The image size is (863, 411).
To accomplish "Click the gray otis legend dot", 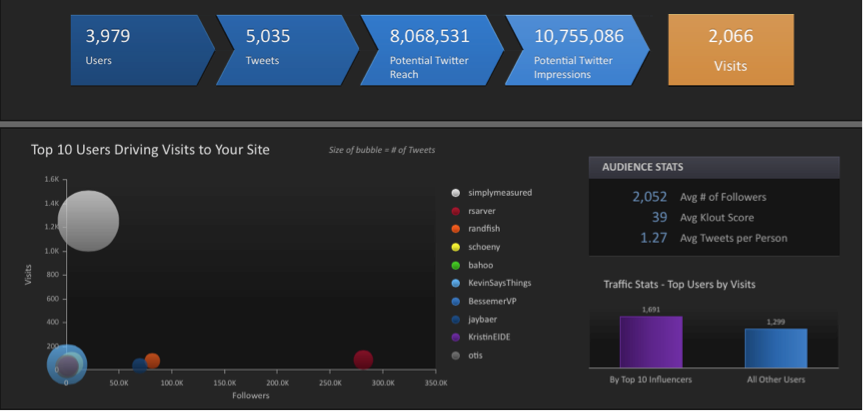I will [455, 355].
